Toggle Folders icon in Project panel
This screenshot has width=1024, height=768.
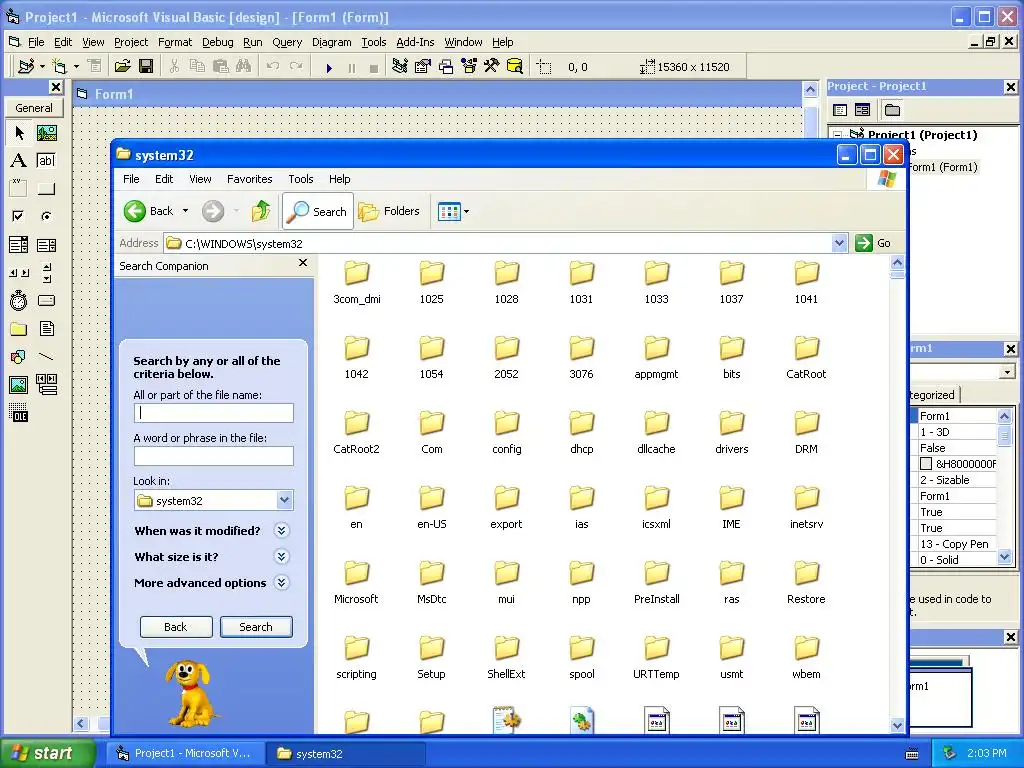[892, 110]
